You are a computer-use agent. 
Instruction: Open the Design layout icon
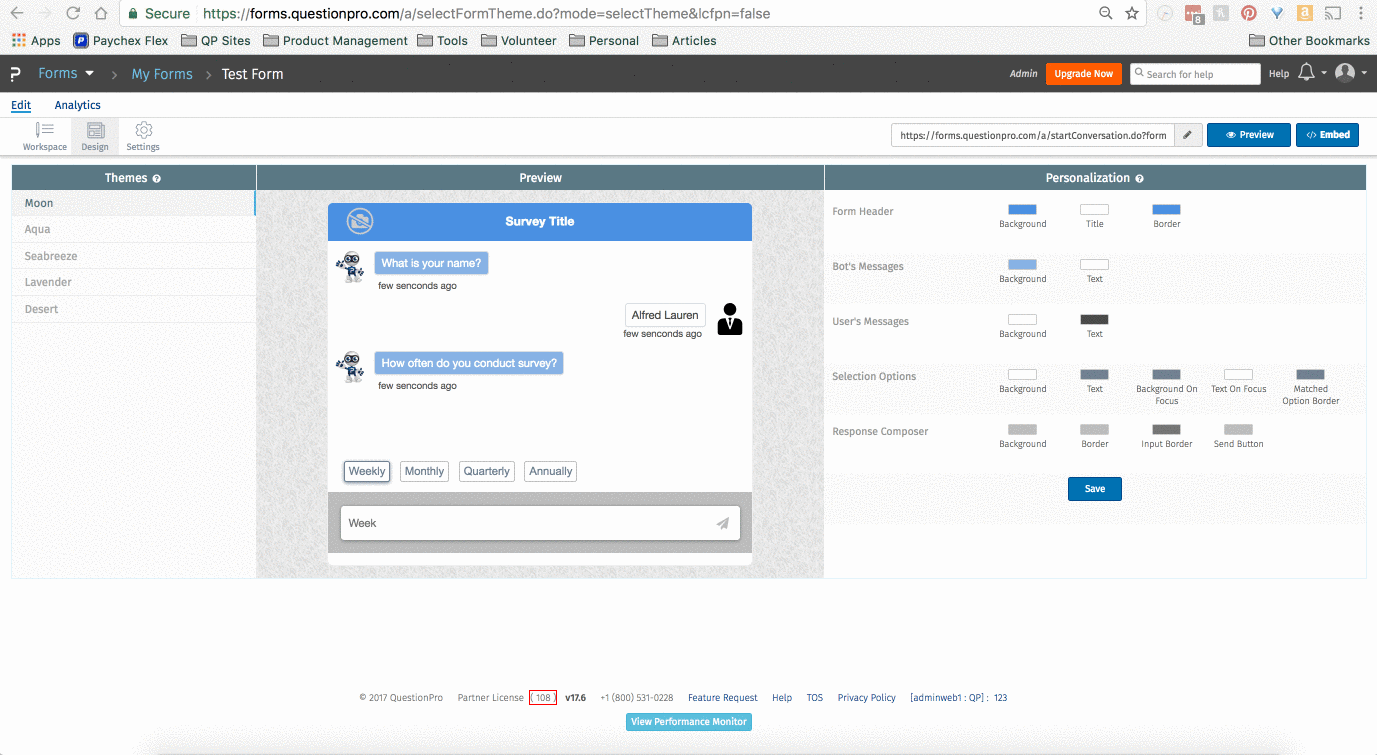[x=95, y=136]
